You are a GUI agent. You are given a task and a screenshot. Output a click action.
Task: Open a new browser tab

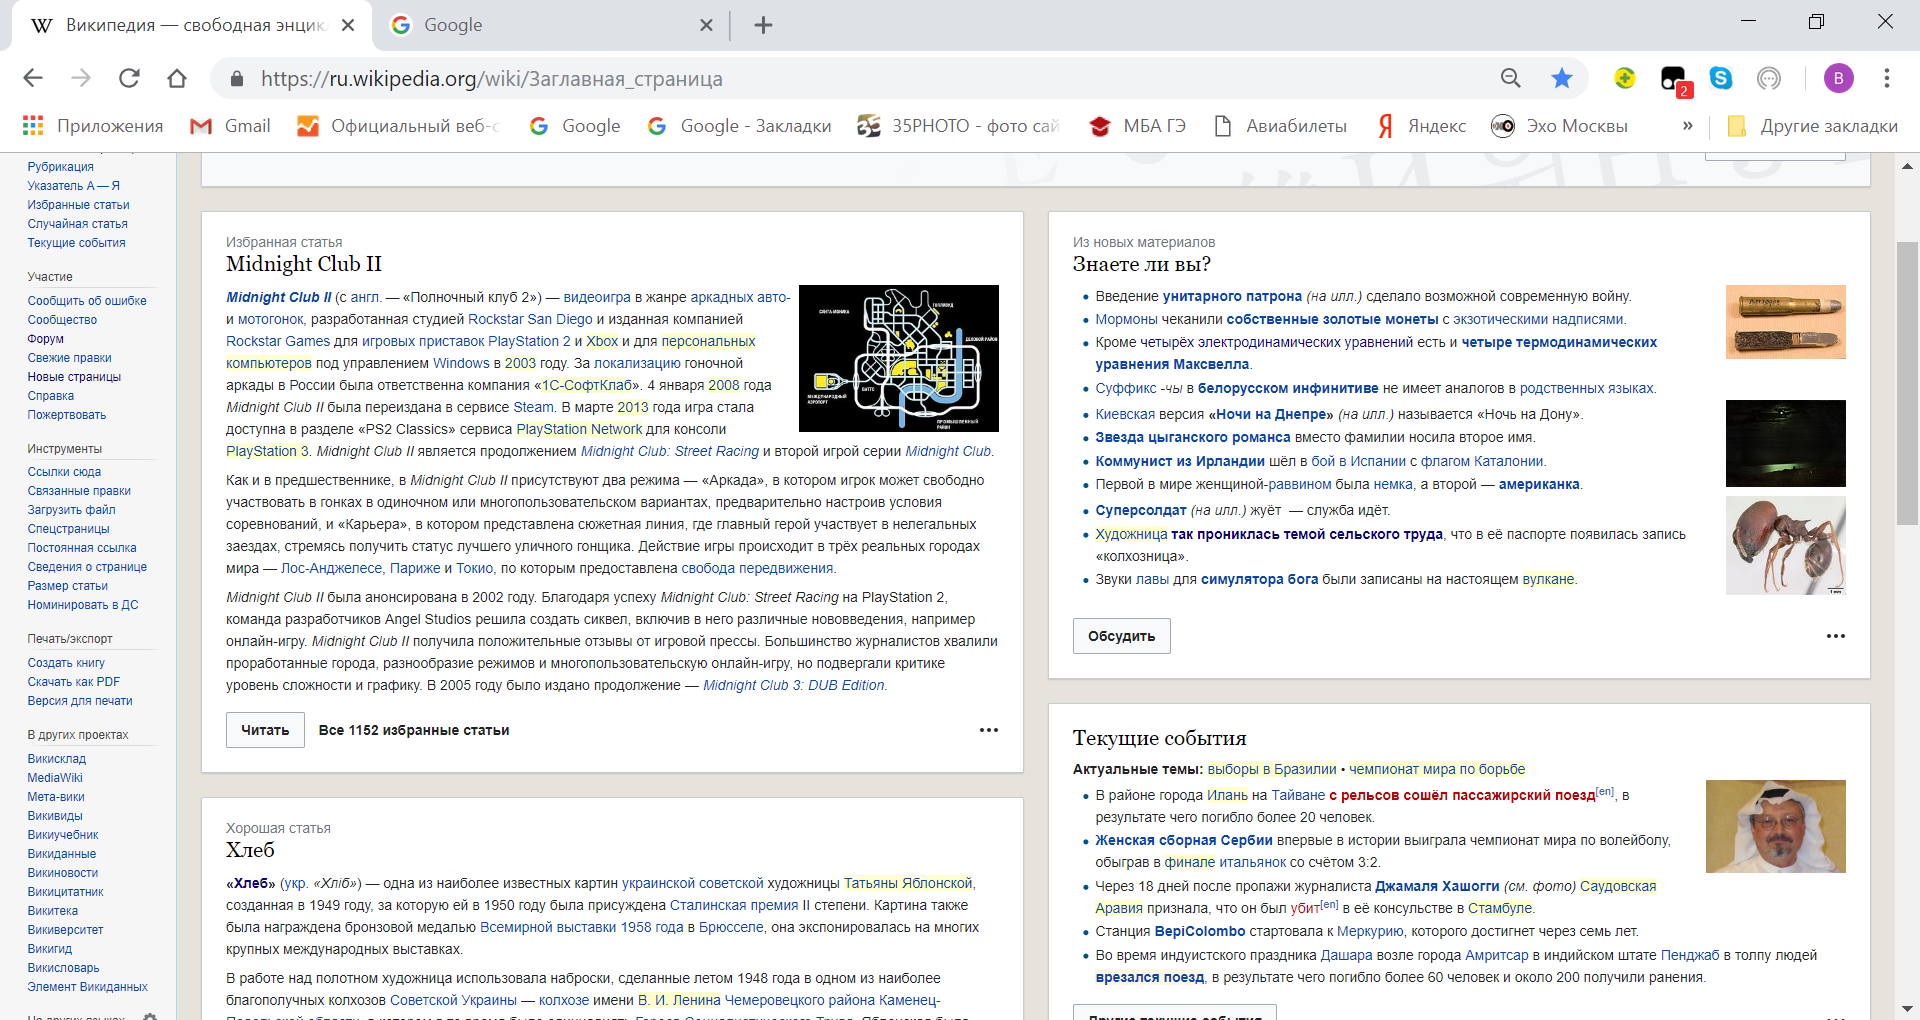(x=763, y=25)
